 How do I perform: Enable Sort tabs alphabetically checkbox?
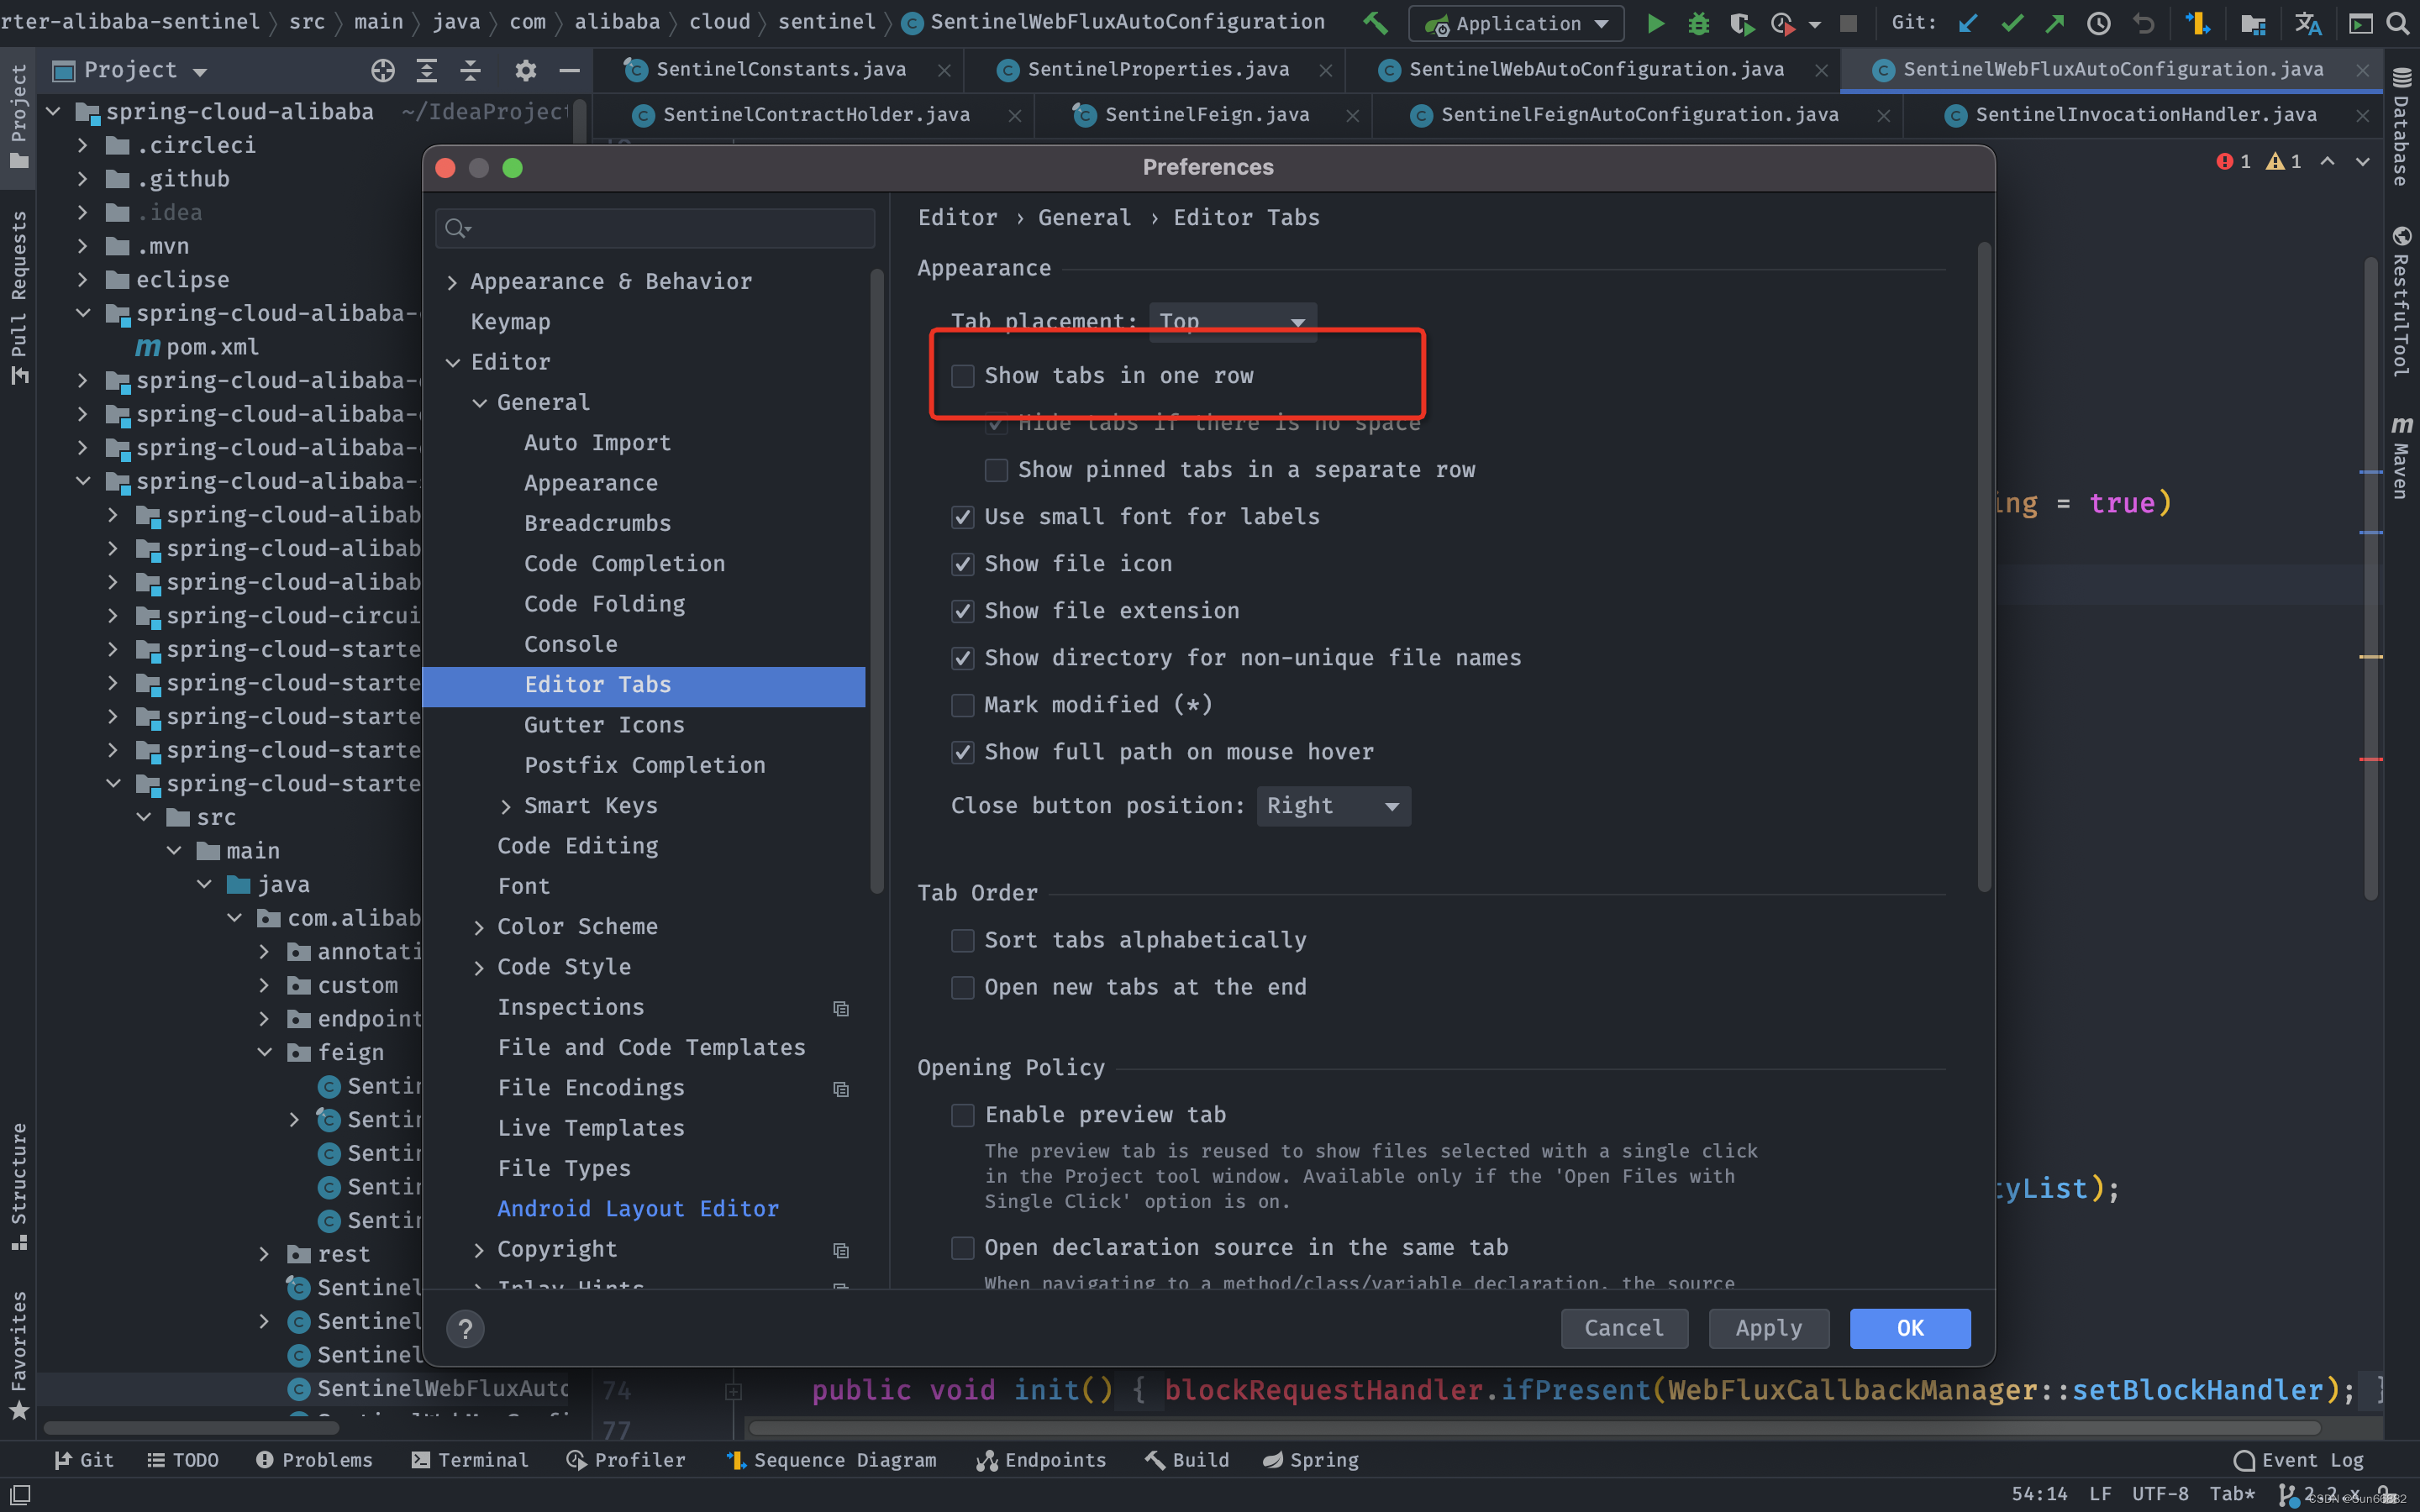[962, 940]
